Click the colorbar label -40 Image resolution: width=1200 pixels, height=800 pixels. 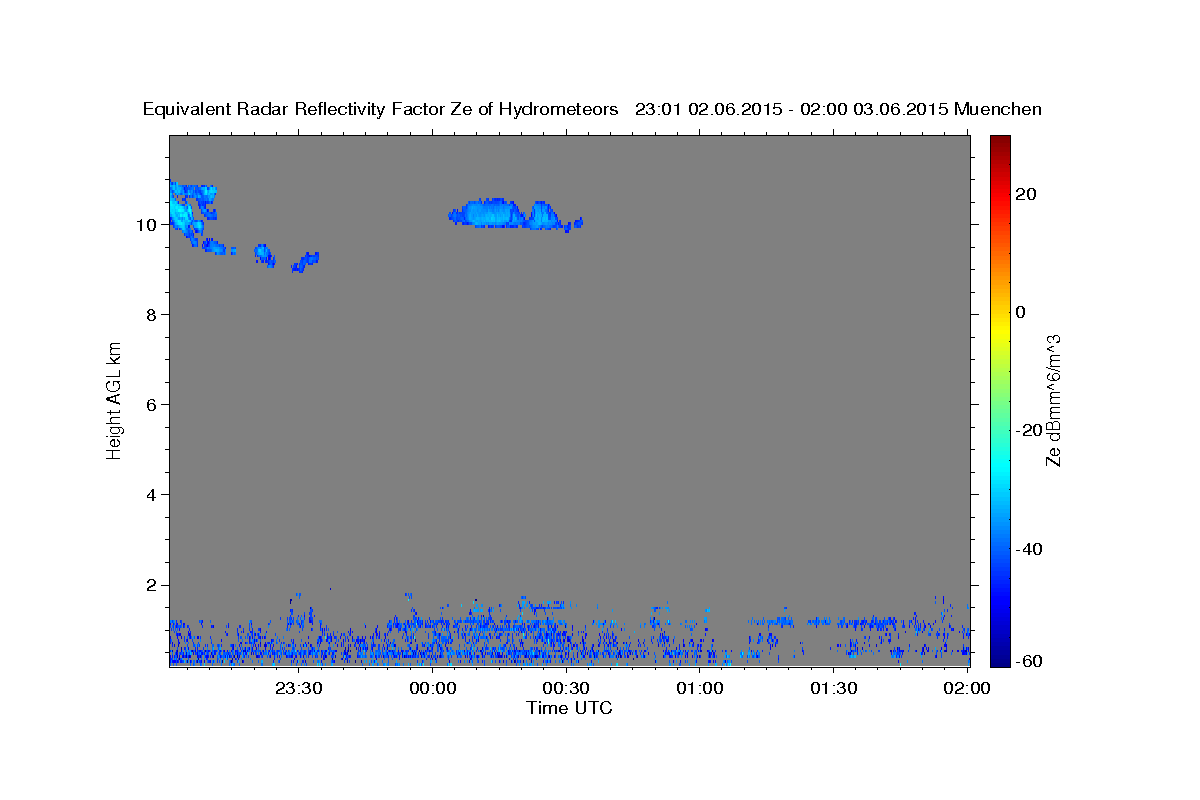1029,549
